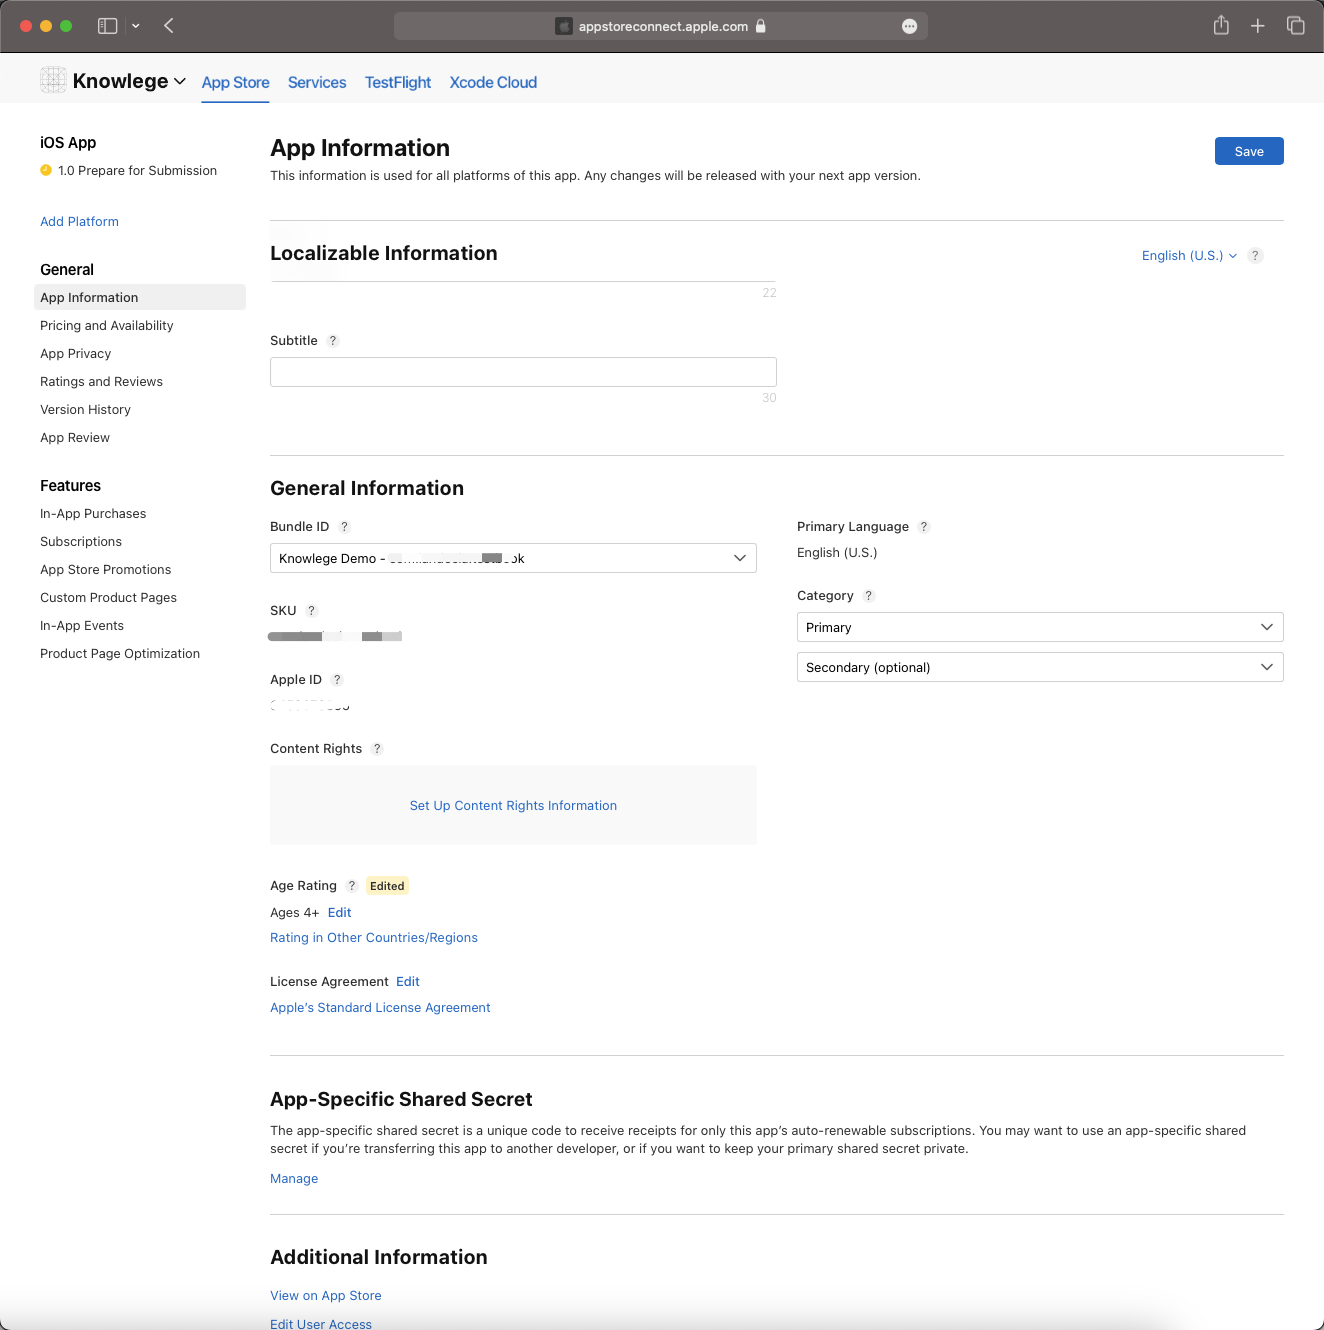Screen dimensions: 1324x1330
Task: Edit the Ages 4+ age rating
Action: click(339, 913)
